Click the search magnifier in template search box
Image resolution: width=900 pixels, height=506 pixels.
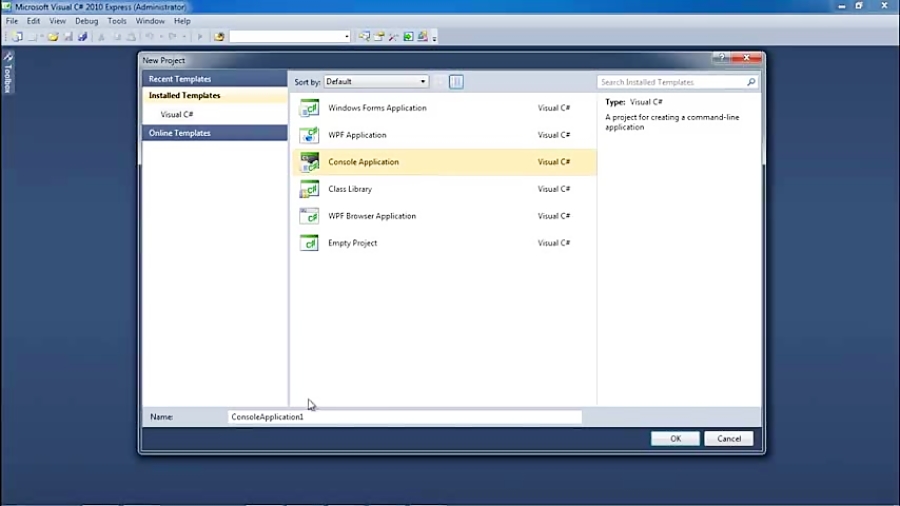(751, 82)
